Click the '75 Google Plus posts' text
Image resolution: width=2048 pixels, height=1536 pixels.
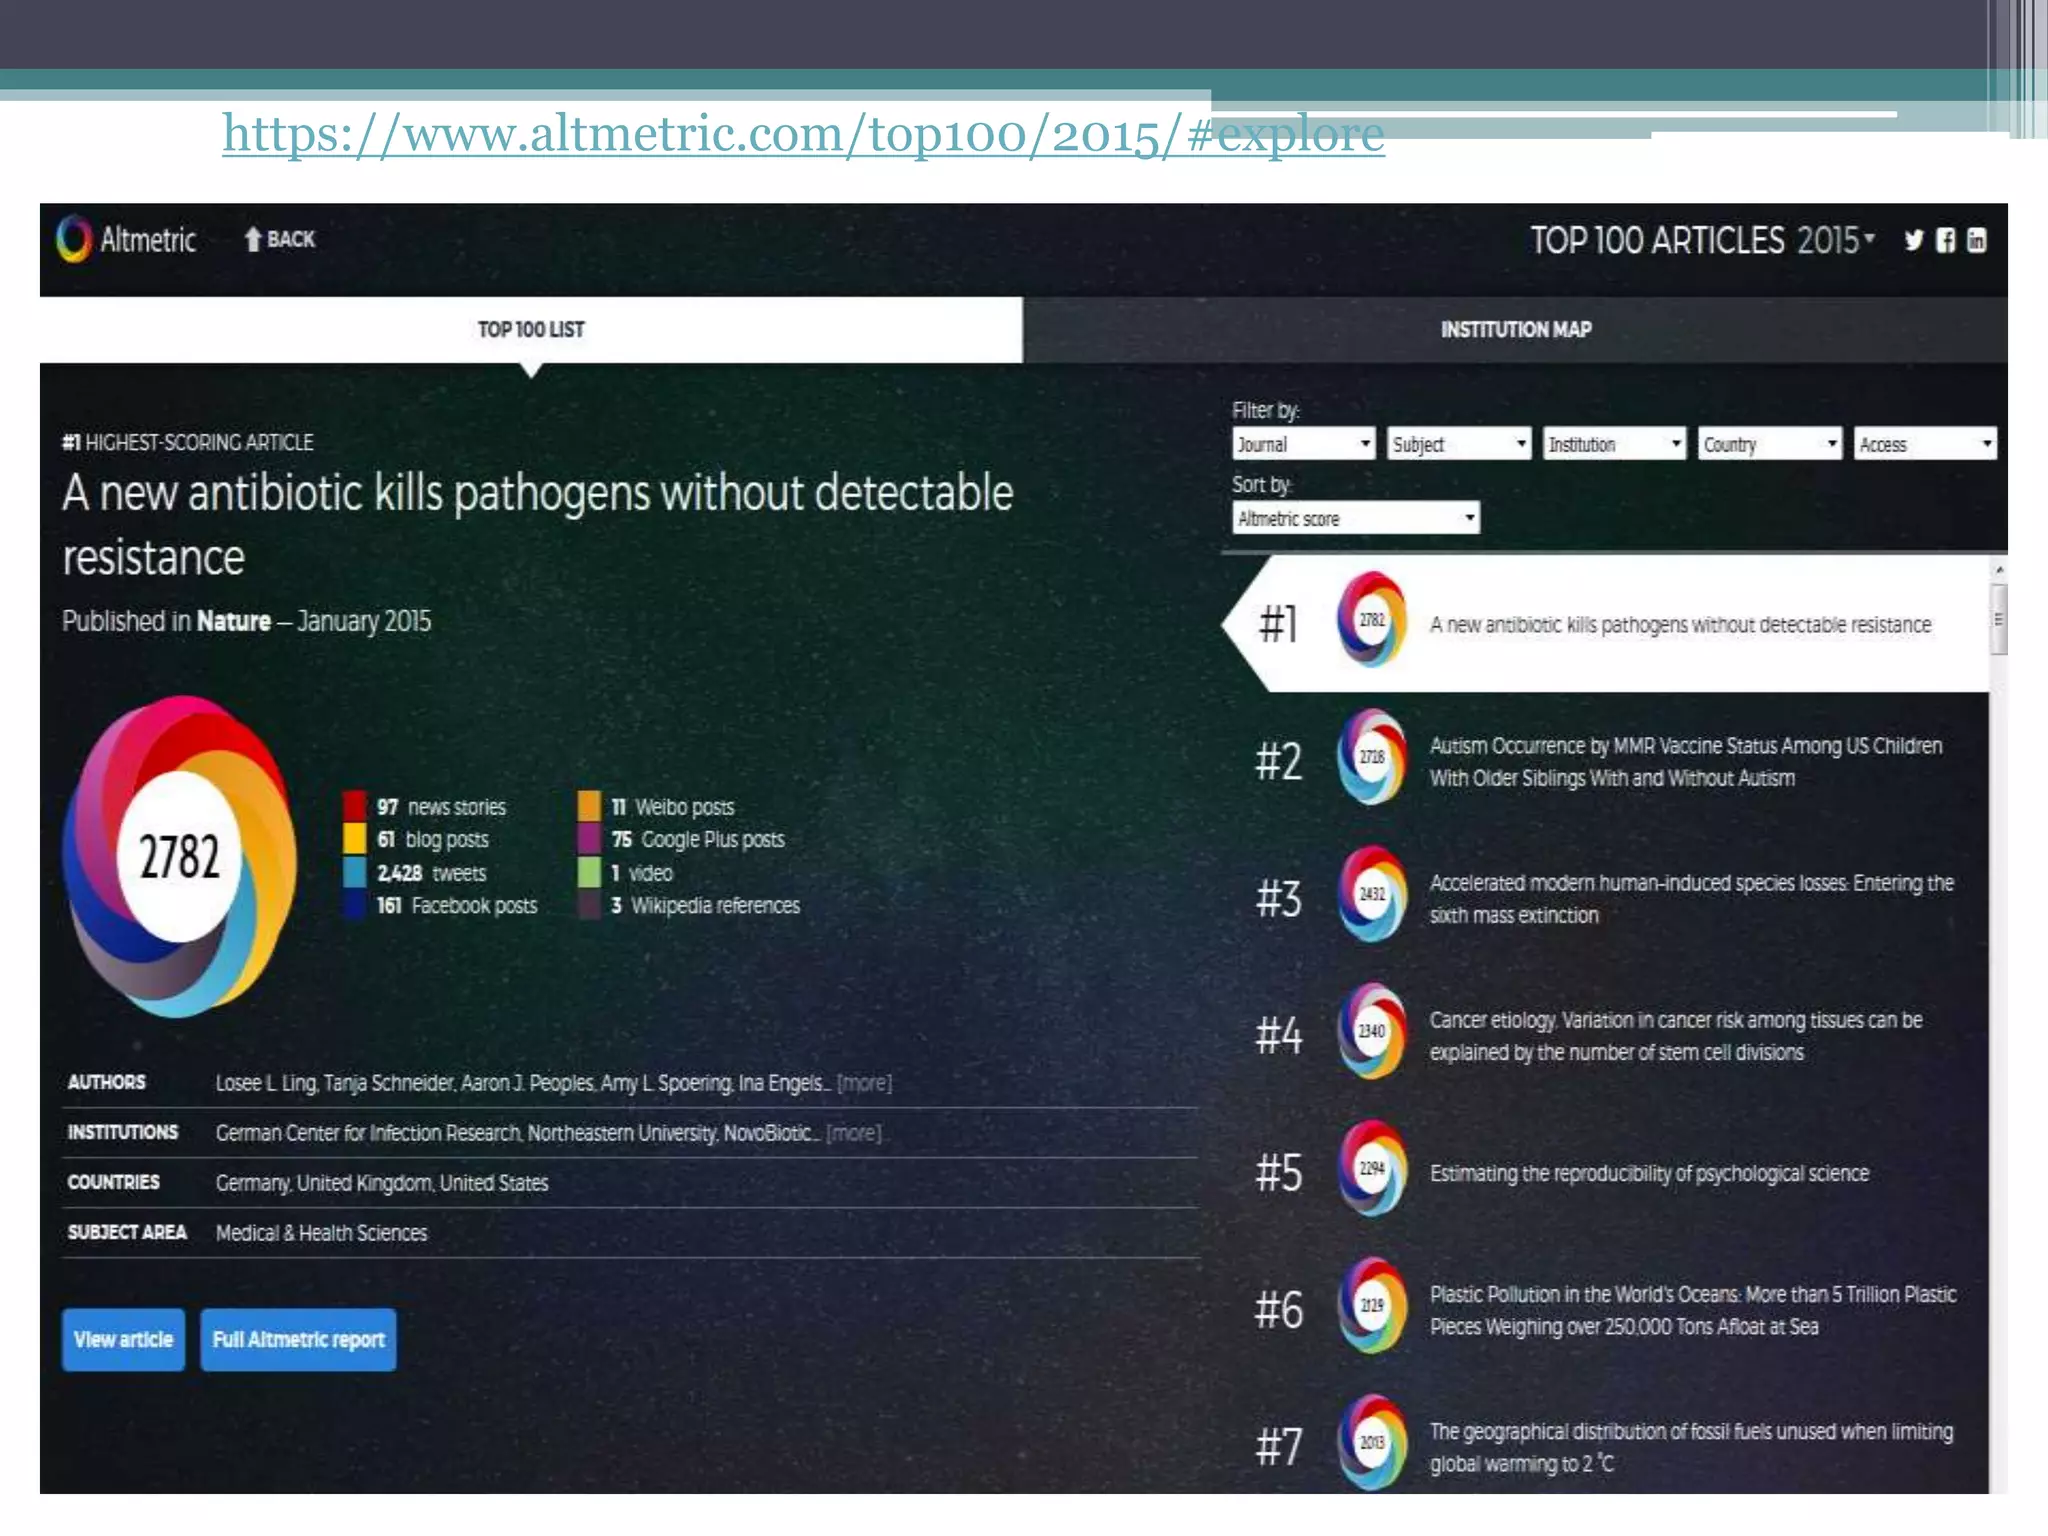tap(698, 840)
